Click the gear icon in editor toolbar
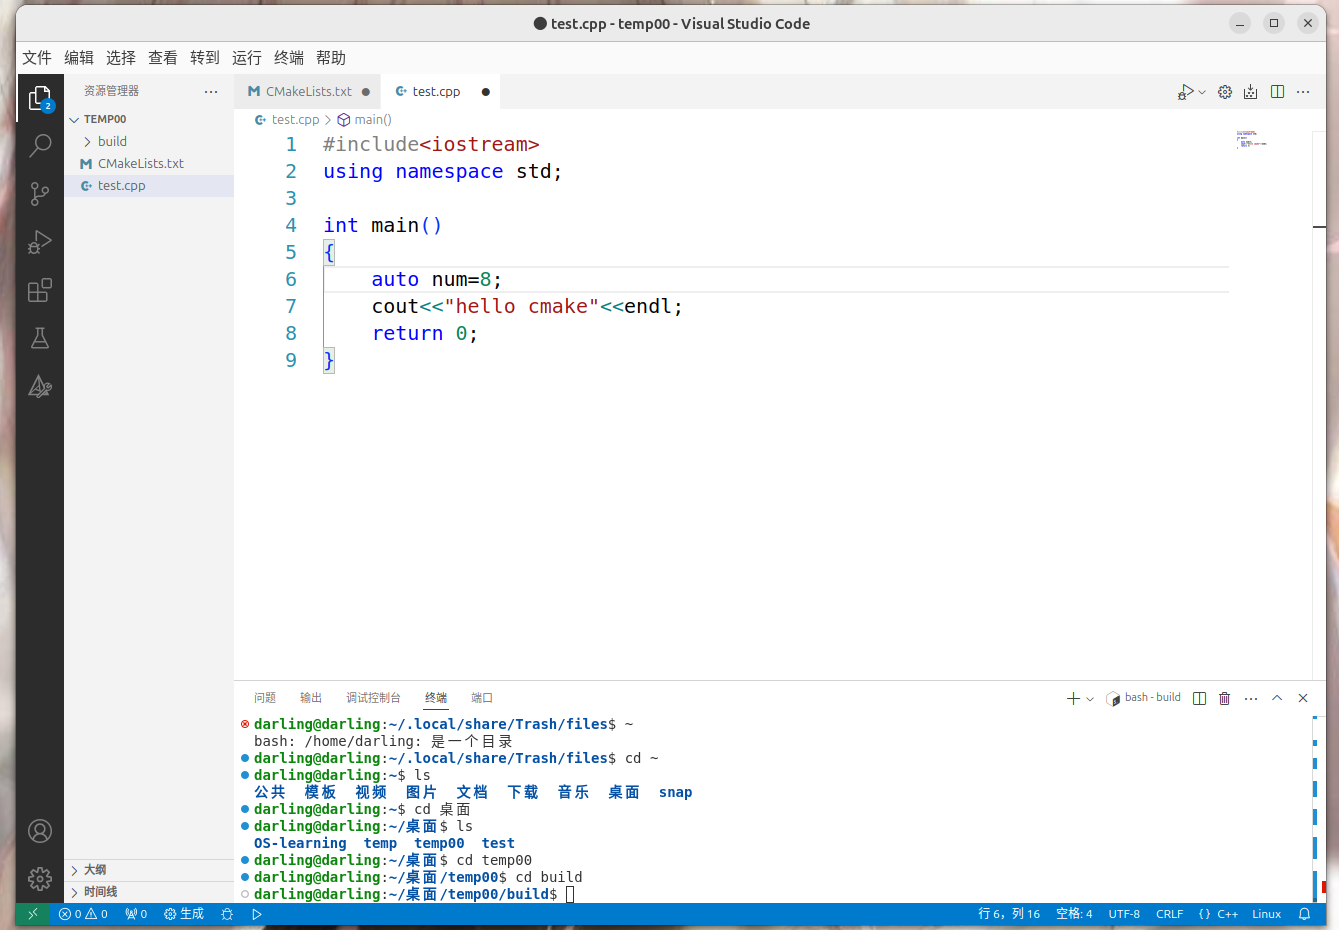The width and height of the screenshot is (1339, 930). (x=1225, y=92)
